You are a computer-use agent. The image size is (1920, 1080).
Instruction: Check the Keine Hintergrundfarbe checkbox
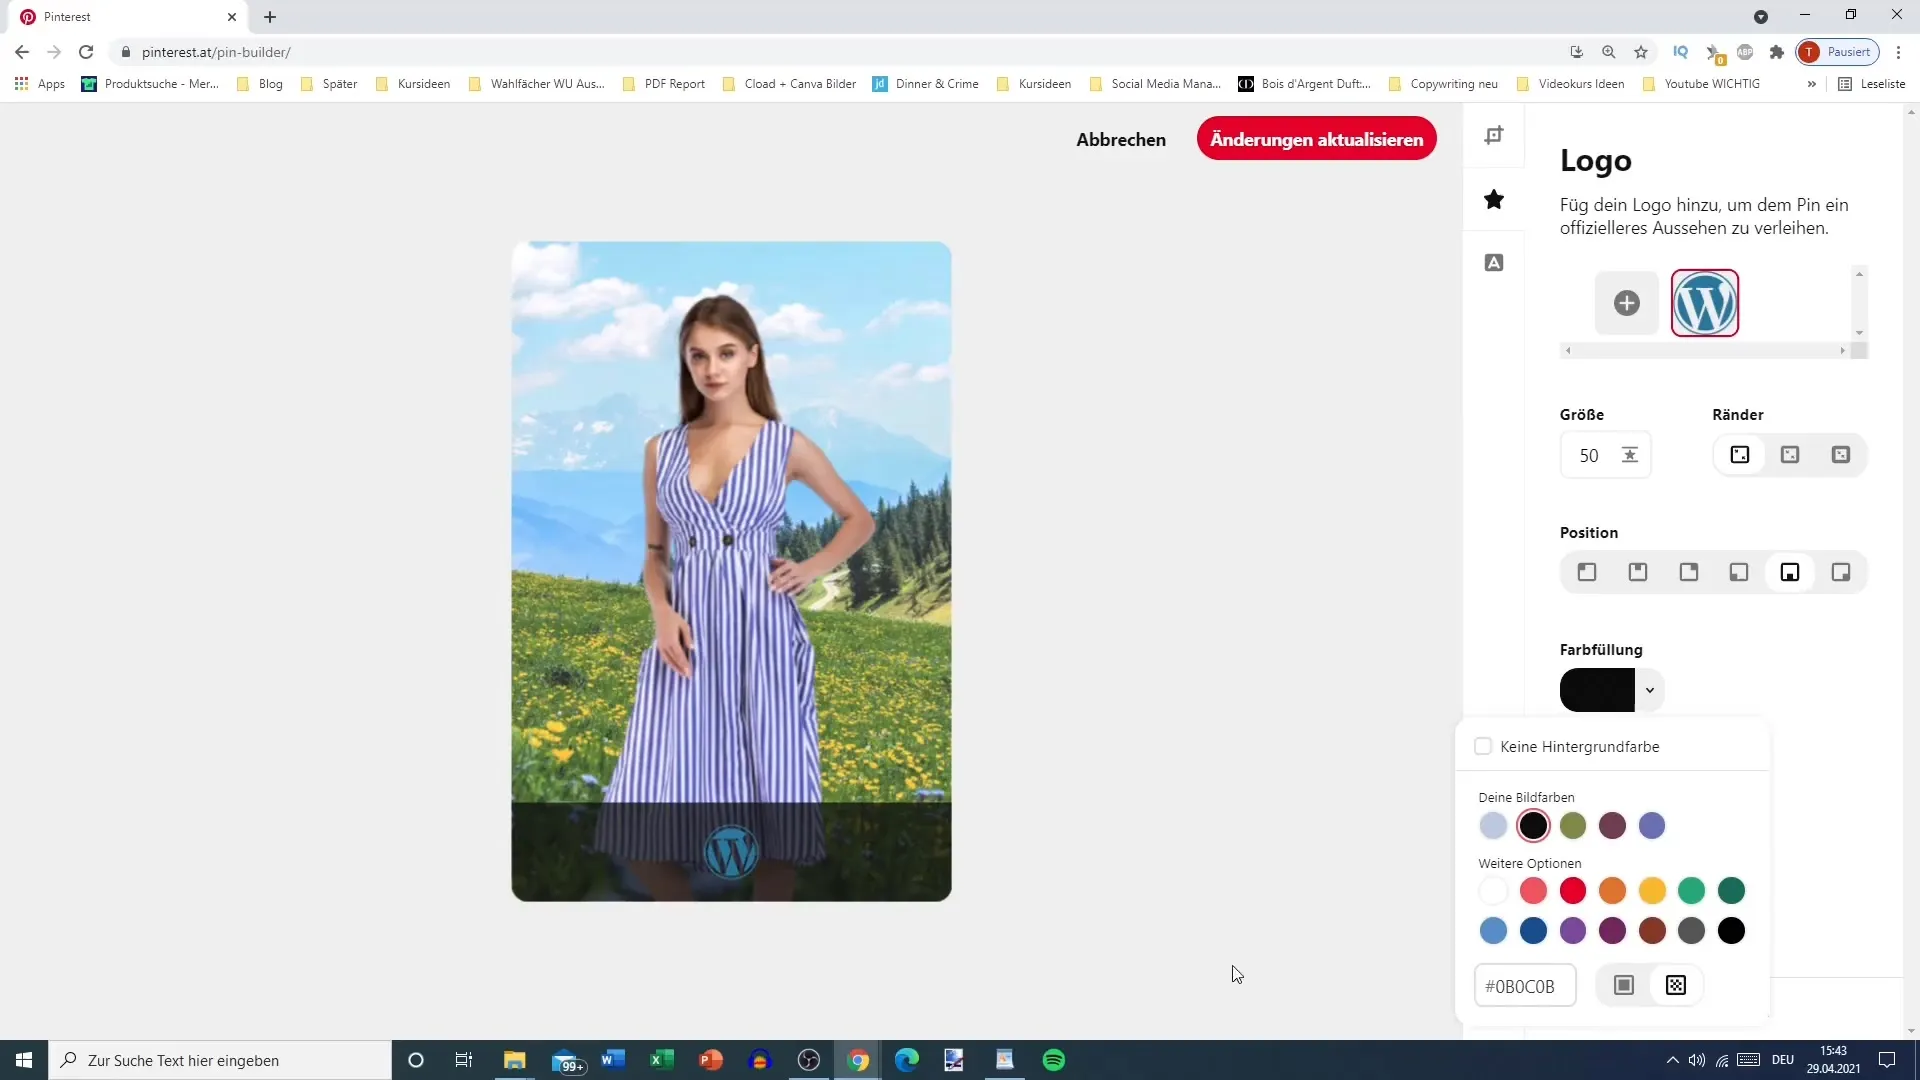[1483, 746]
